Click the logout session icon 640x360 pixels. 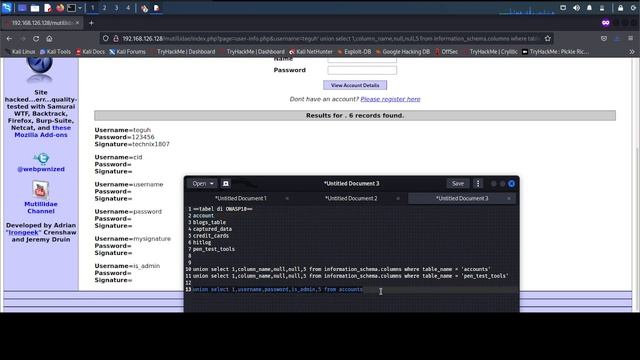(633, 8)
